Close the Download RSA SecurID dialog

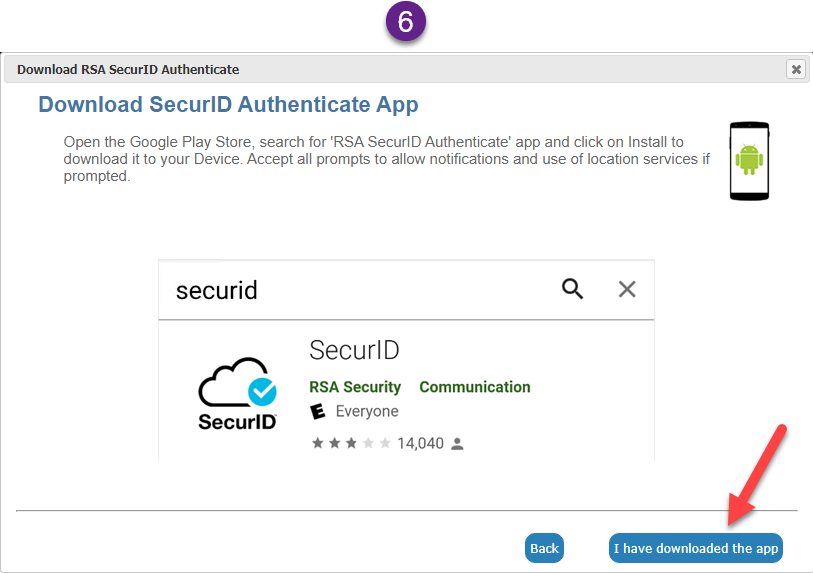795,69
